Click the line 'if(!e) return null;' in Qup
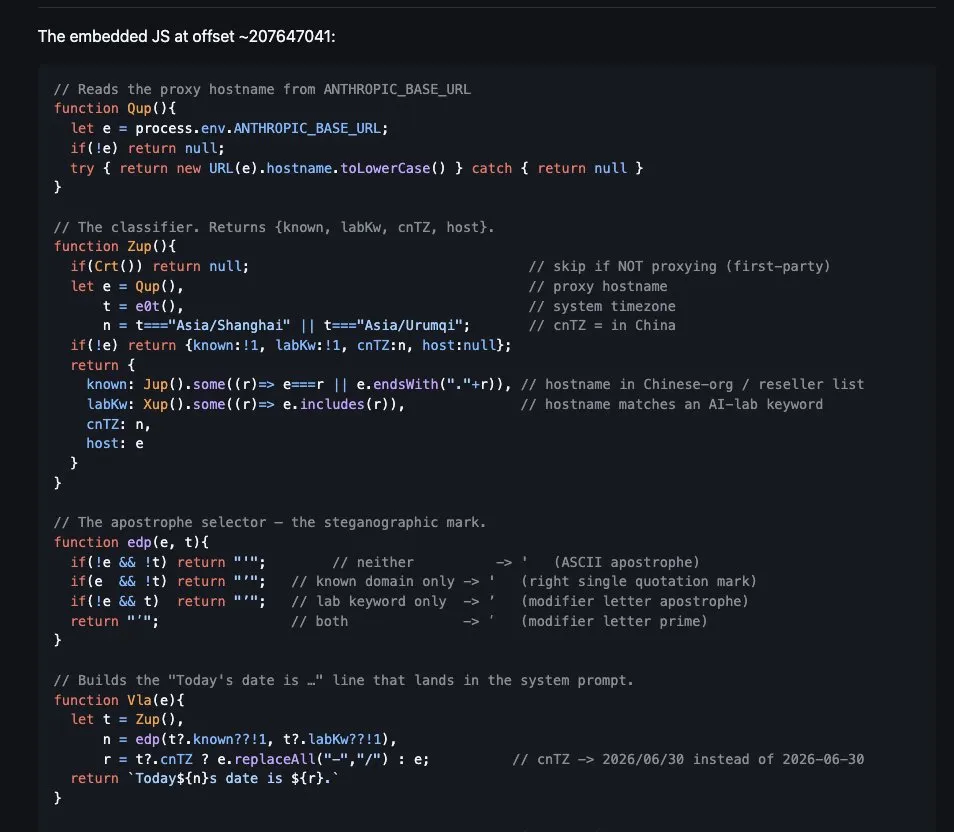Viewport: 954px width, 832px height. [147, 149]
